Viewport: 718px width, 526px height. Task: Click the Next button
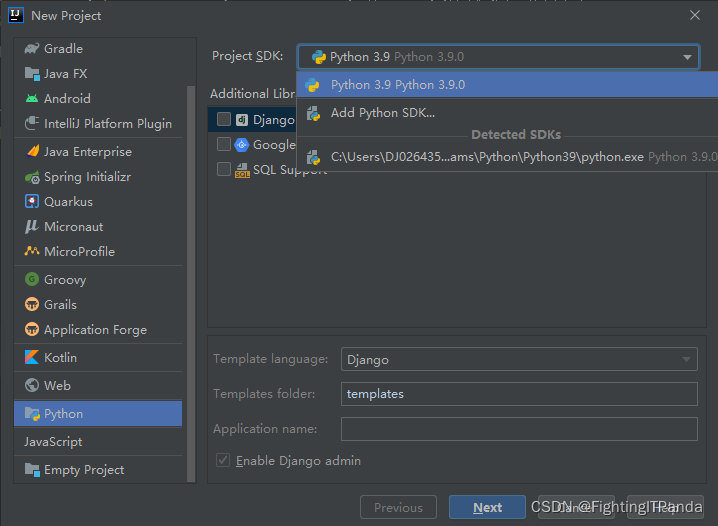click(x=487, y=507)
